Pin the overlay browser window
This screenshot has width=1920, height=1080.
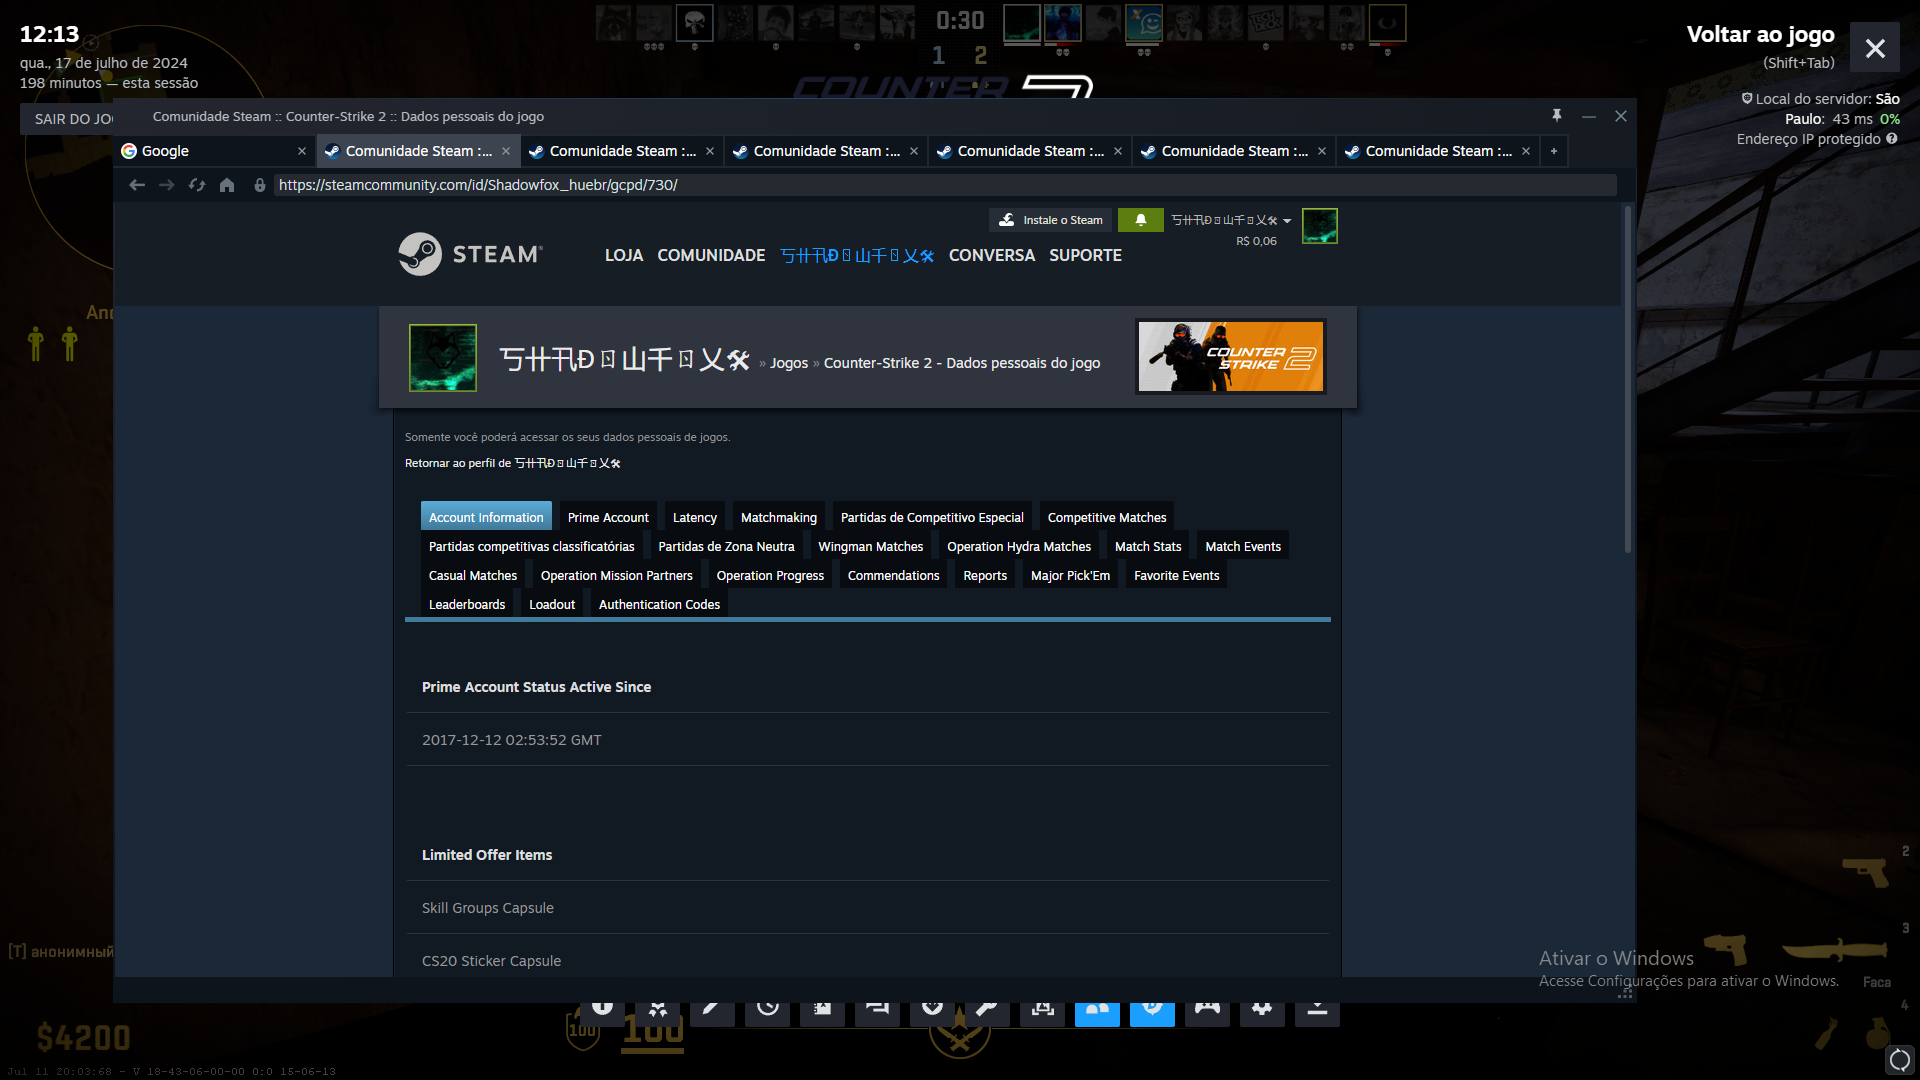click(x=1557, y=116)
